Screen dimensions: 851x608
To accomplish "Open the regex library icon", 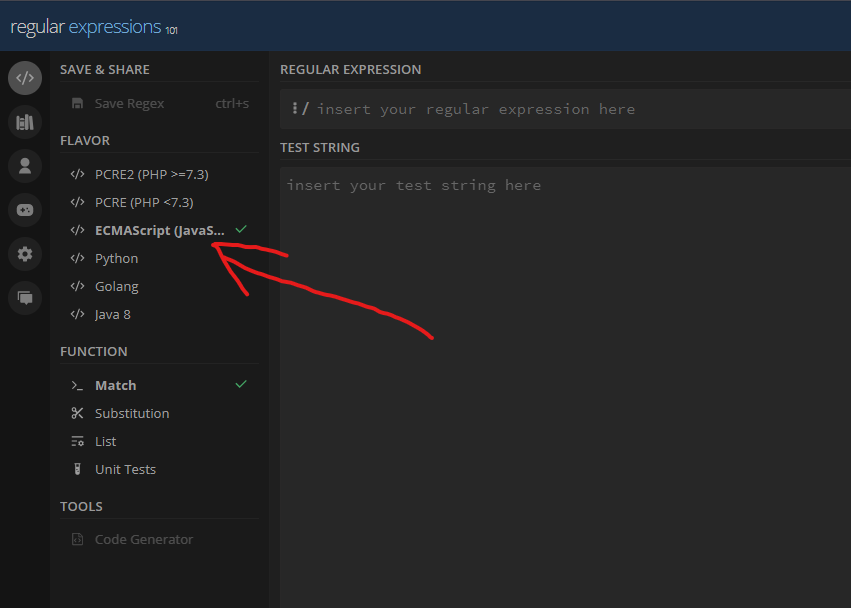I will pyautogui.click(x=25, y=122).
